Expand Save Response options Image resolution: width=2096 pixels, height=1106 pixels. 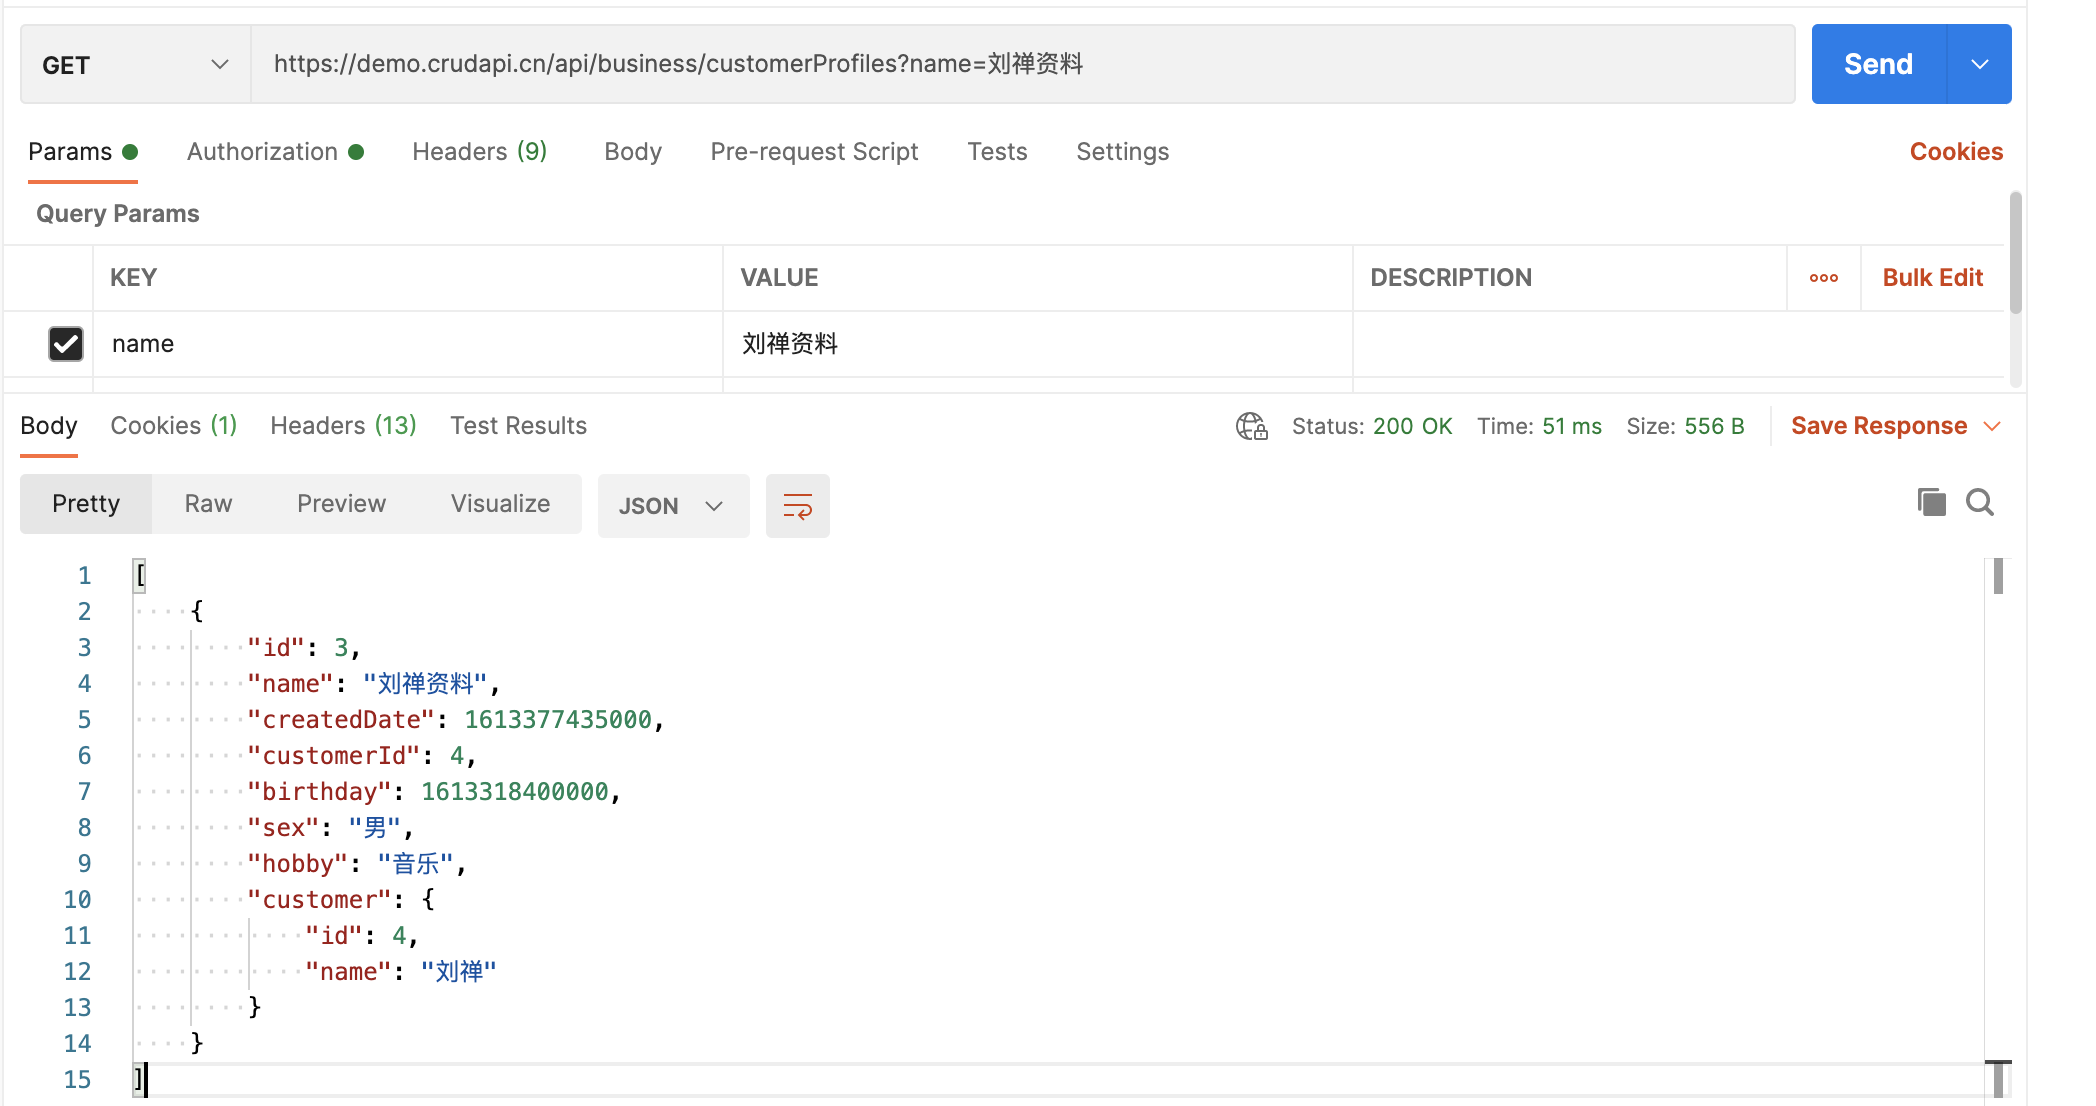pos(1992,426)
